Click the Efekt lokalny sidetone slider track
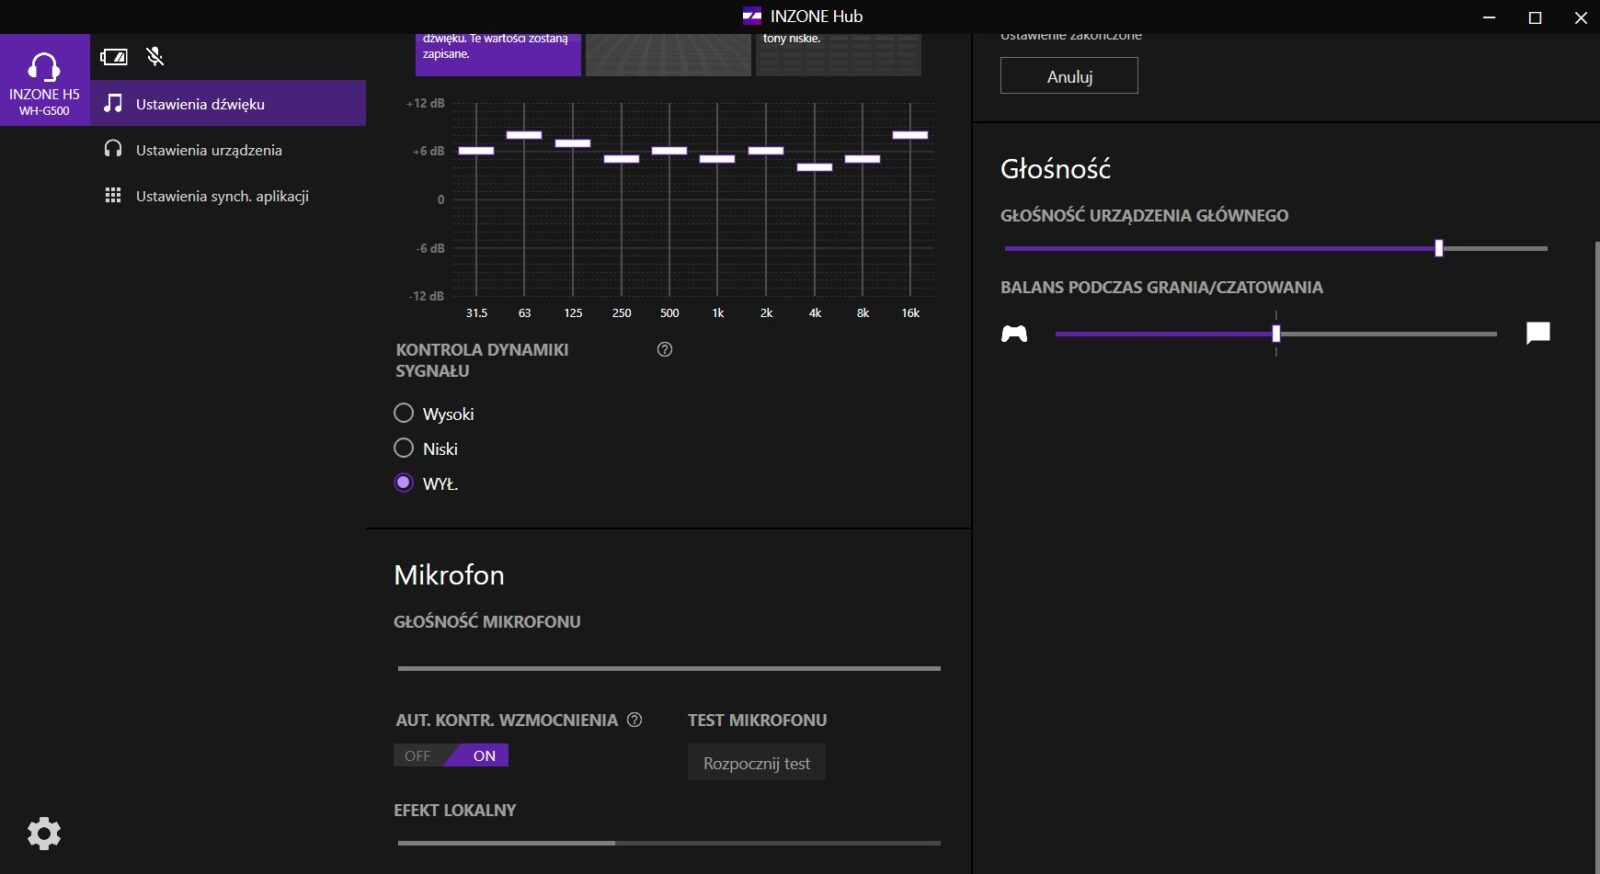This screenshot has height=874, width=1600. click(x=668, y=843)
